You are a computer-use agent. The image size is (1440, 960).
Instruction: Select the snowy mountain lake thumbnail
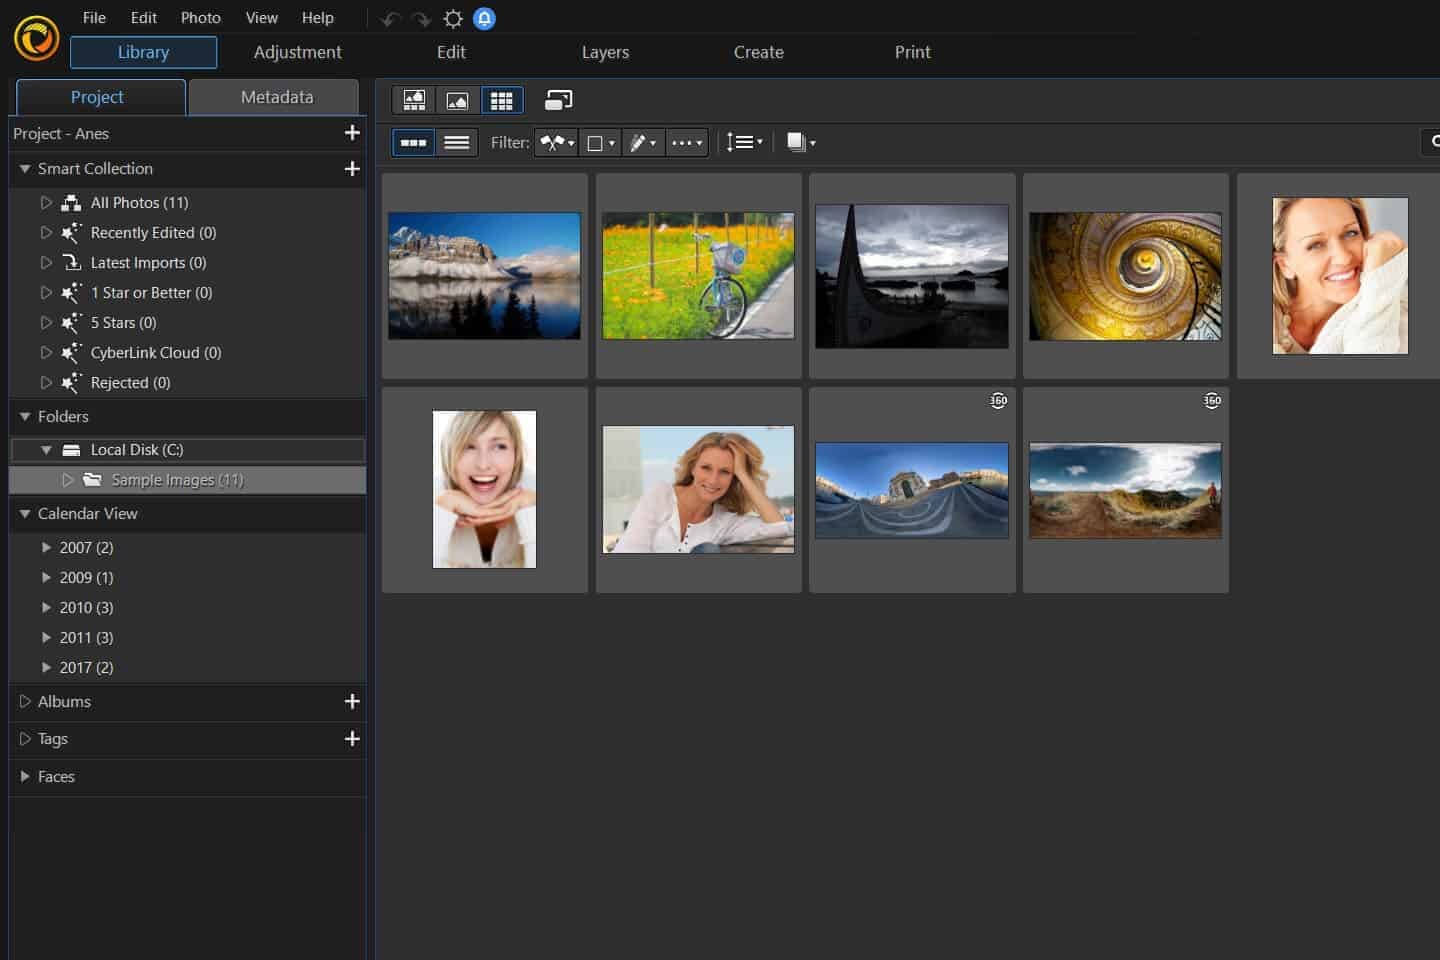[x=484, y=276]
